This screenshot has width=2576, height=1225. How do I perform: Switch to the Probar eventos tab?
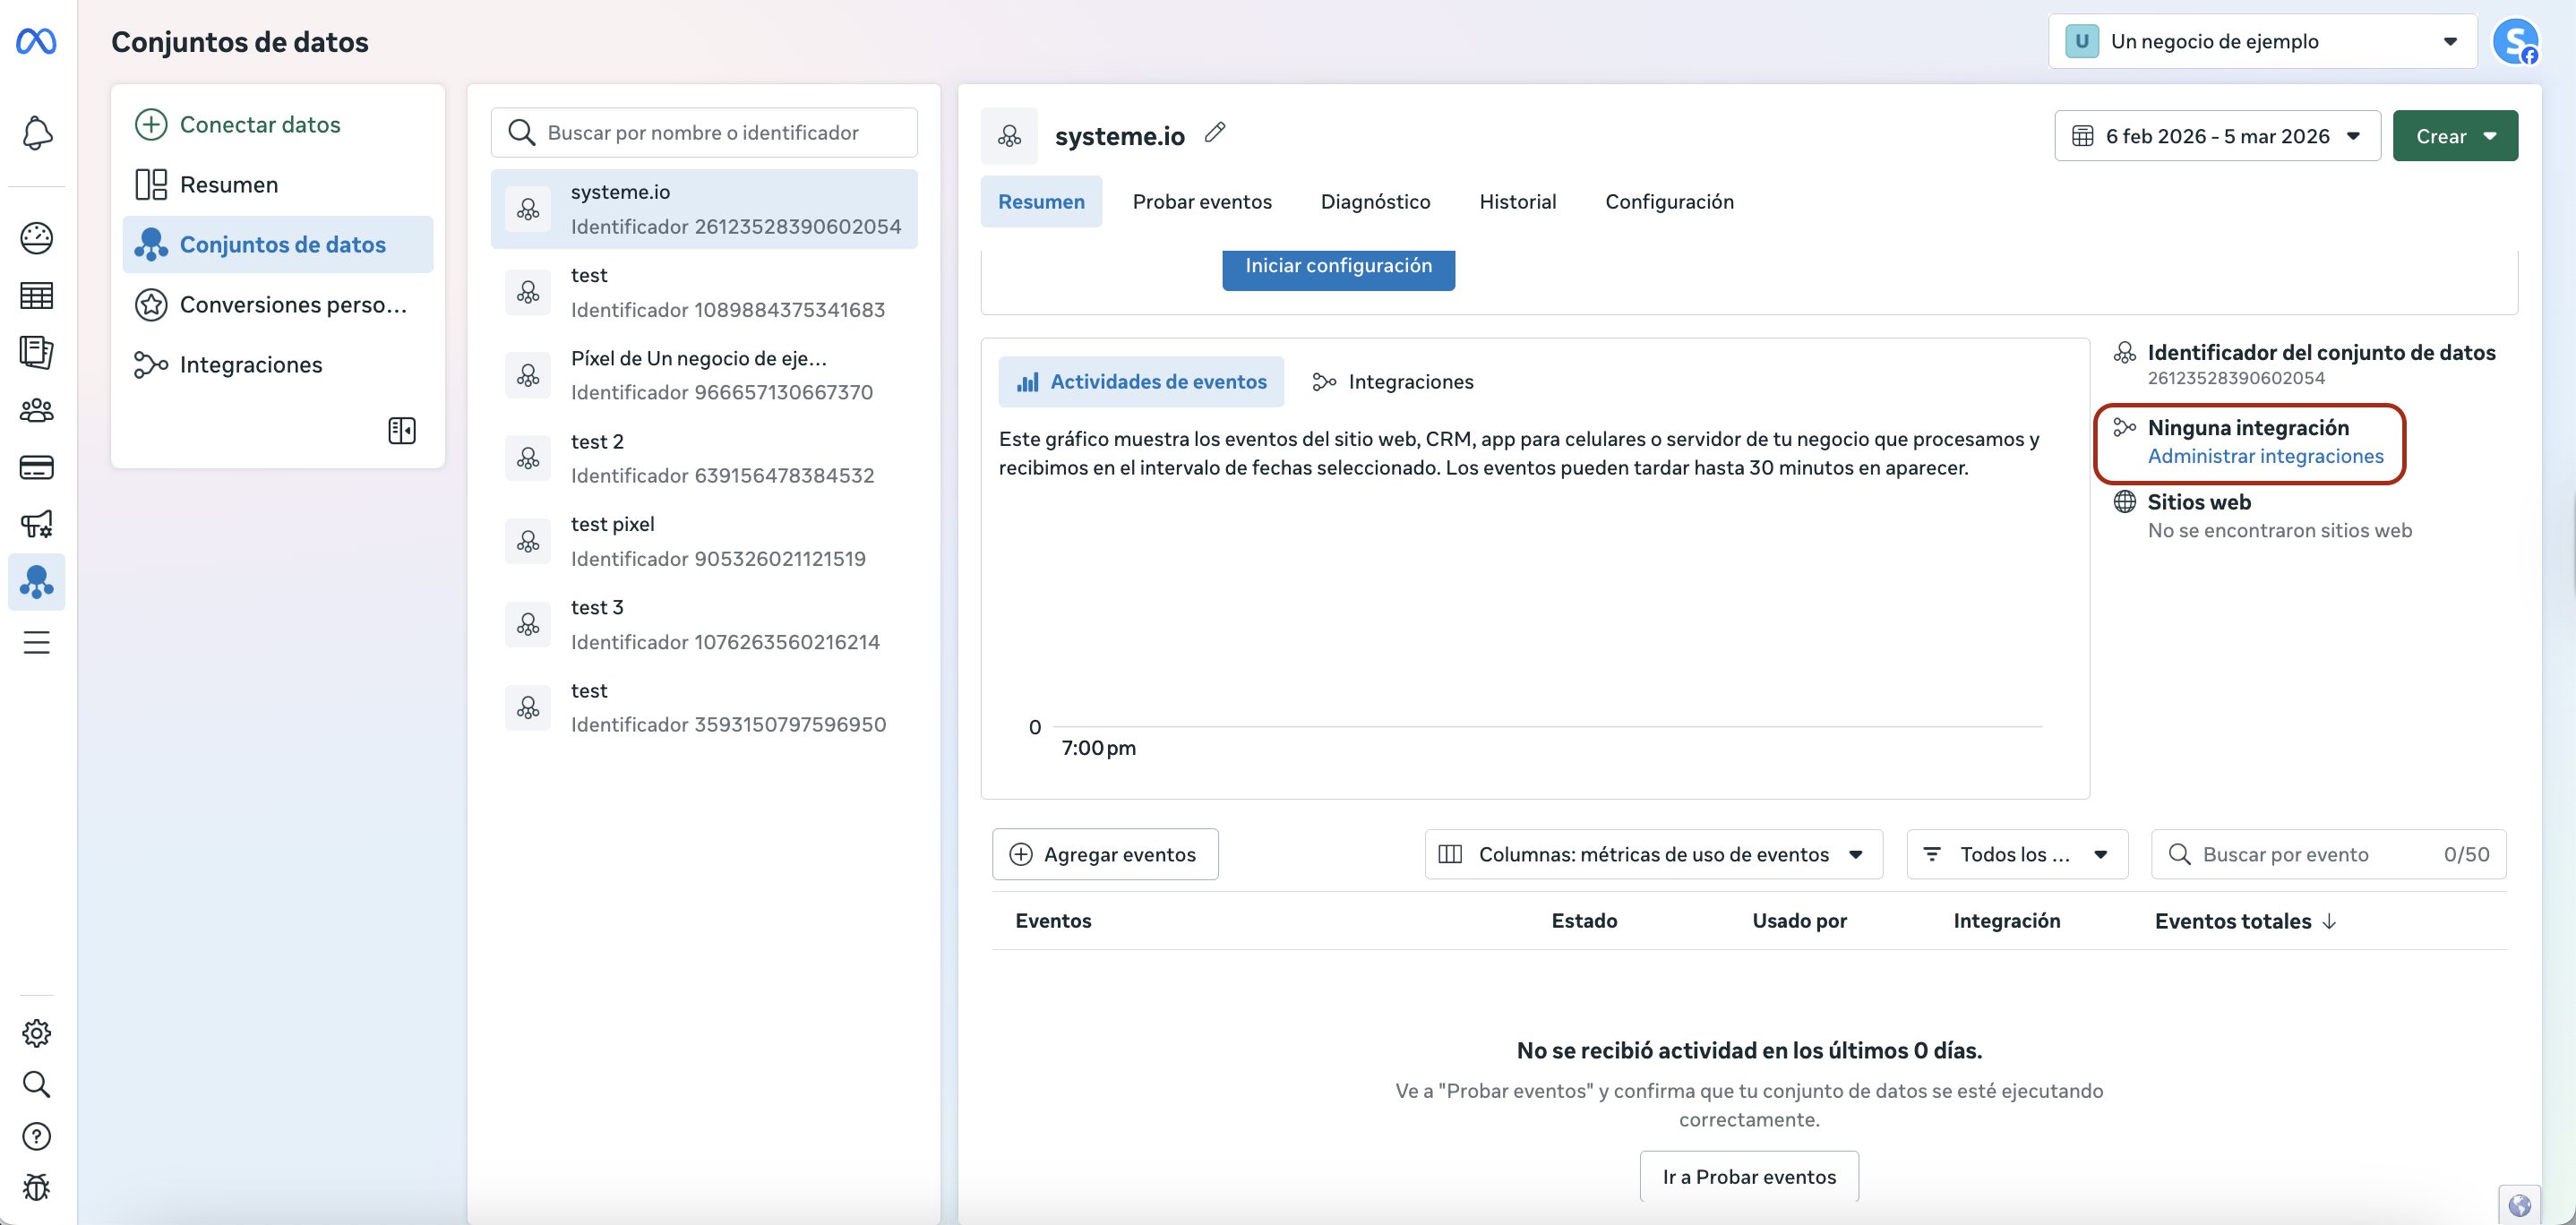coord(1202,202)
